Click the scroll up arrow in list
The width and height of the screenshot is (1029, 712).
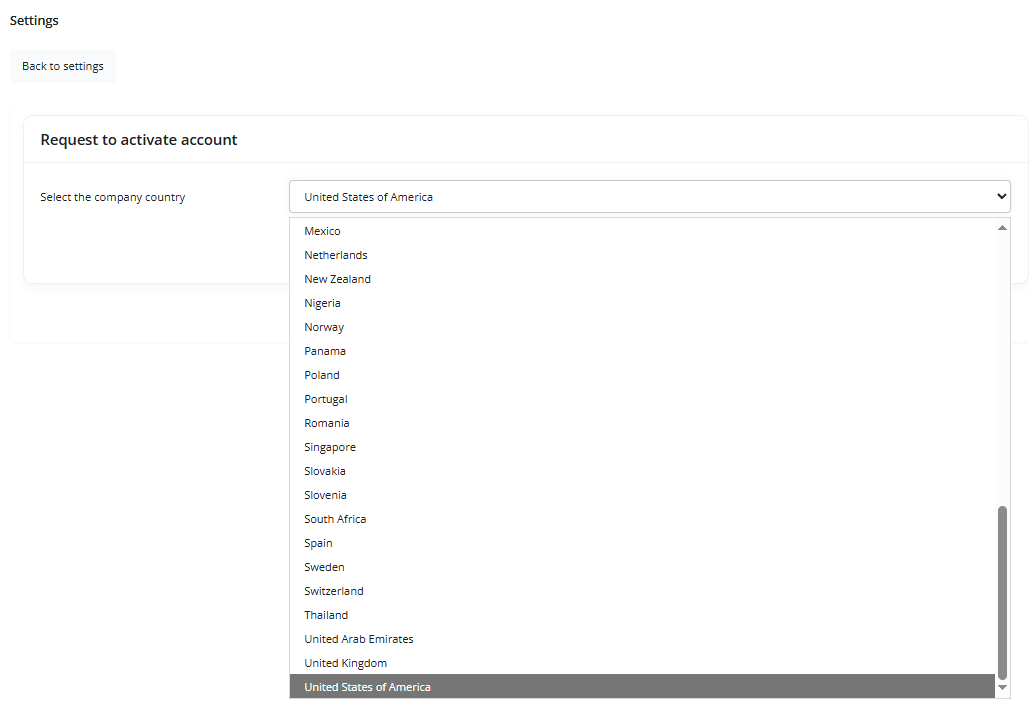(x=1002, y=228)
